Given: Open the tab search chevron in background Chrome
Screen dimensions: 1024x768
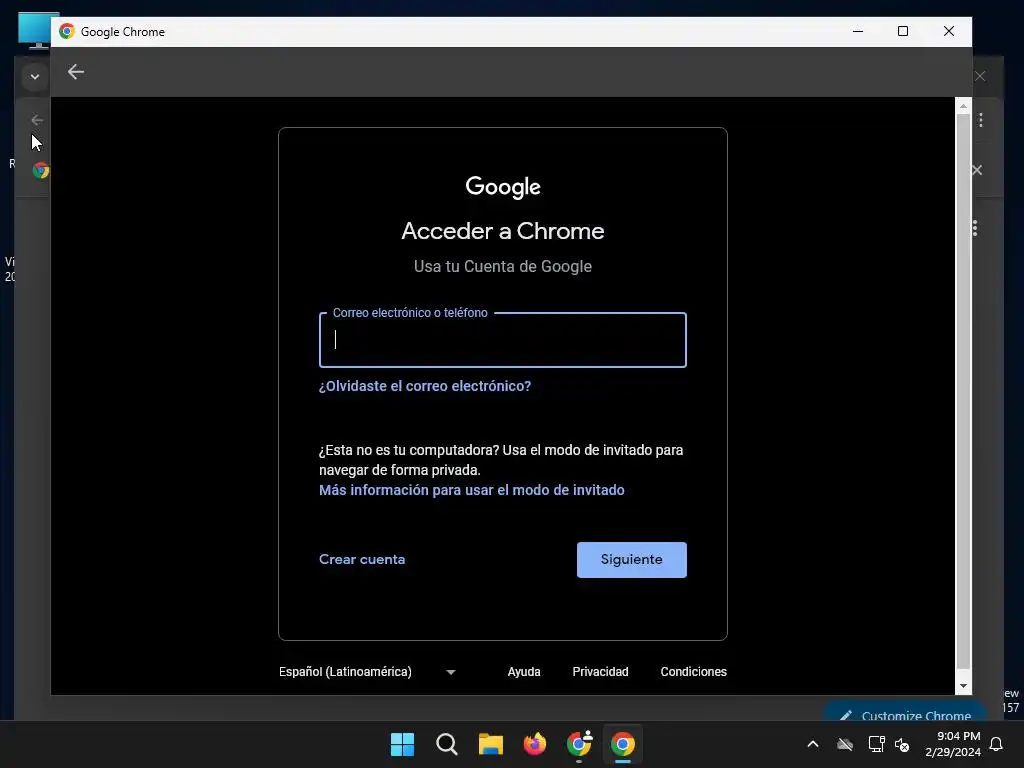Looking at the screenshot, I should click(x=35, y=76).
